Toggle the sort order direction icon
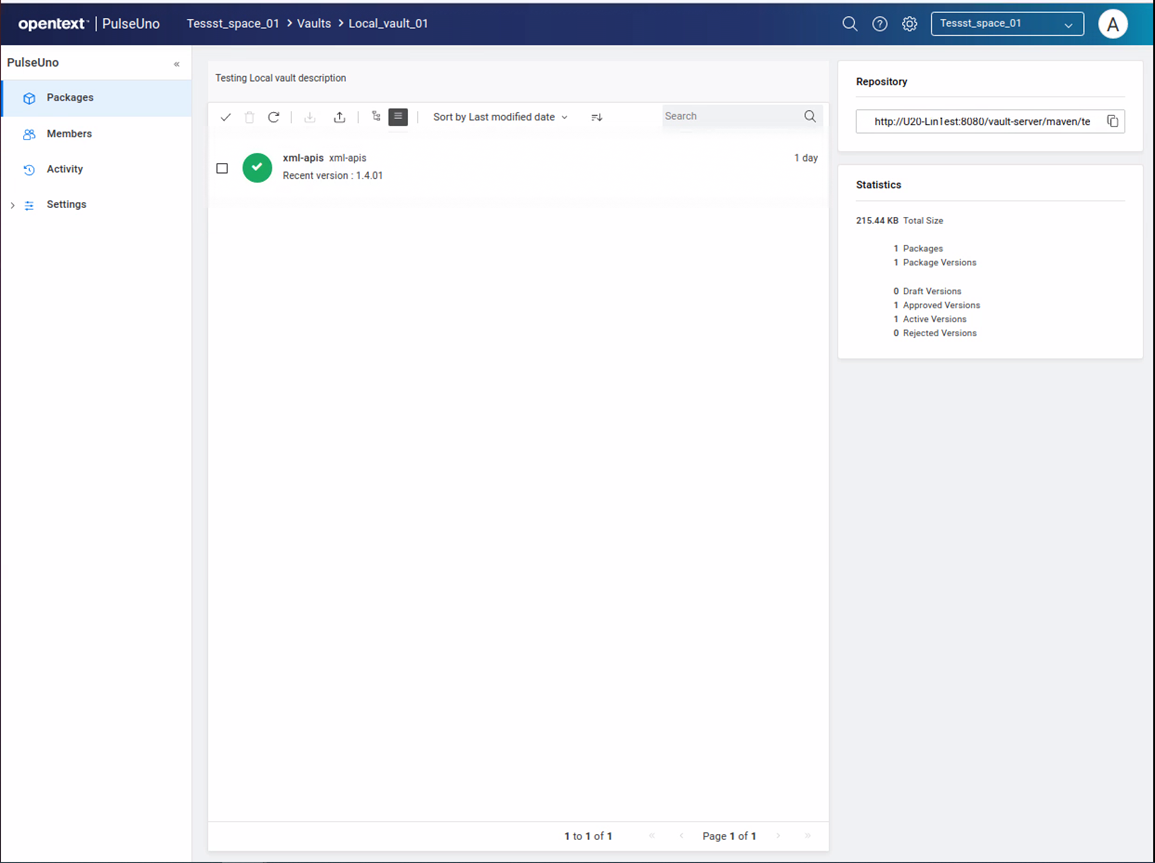Image resolution: width=1155 pixels, height=863 pixels. (x=597, y=117)
